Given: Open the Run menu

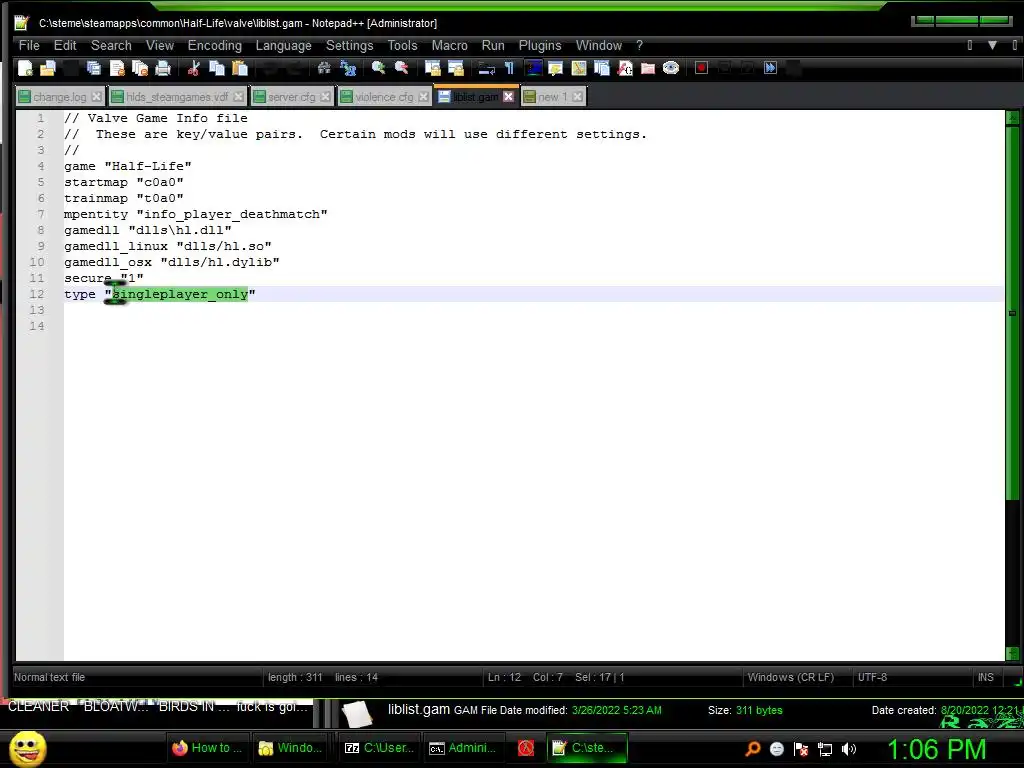Looking at the screenshot, I should [493, 45].
